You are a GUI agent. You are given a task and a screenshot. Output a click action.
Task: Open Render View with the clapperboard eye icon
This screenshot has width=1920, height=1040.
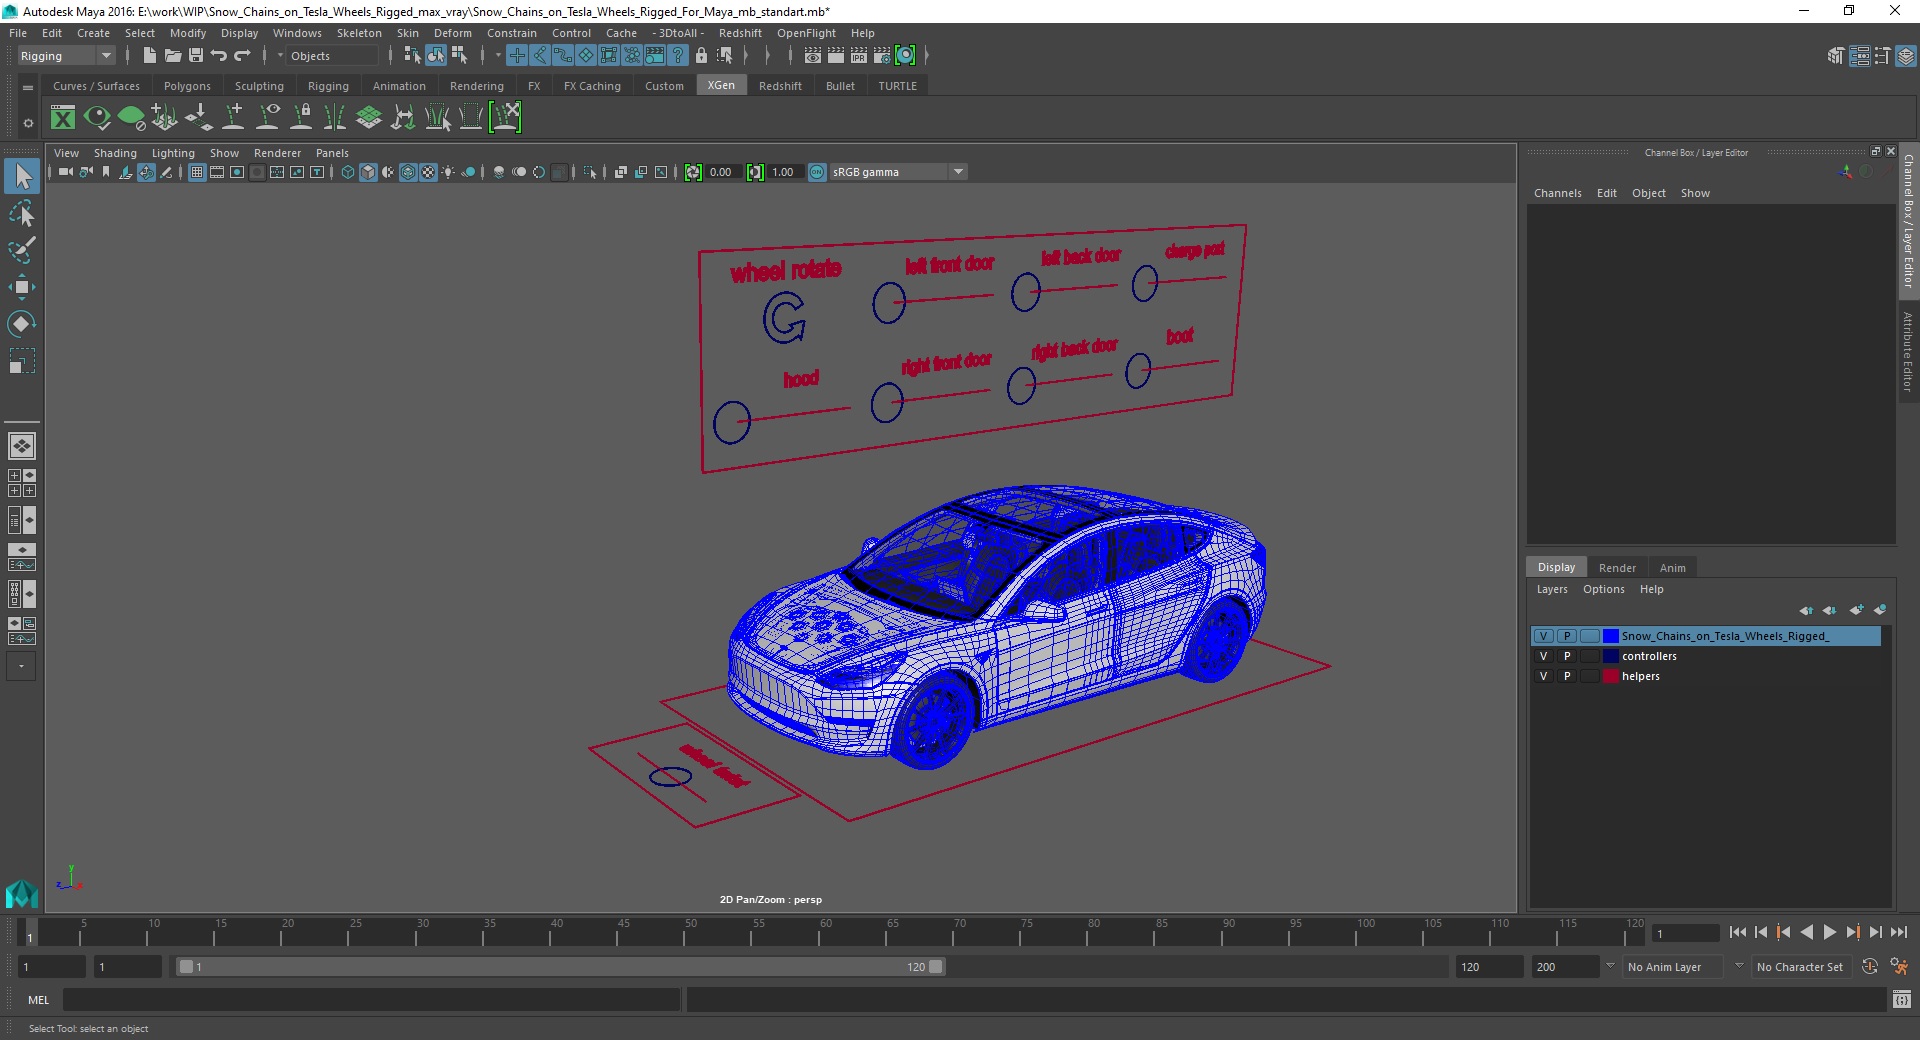[813, 56]
